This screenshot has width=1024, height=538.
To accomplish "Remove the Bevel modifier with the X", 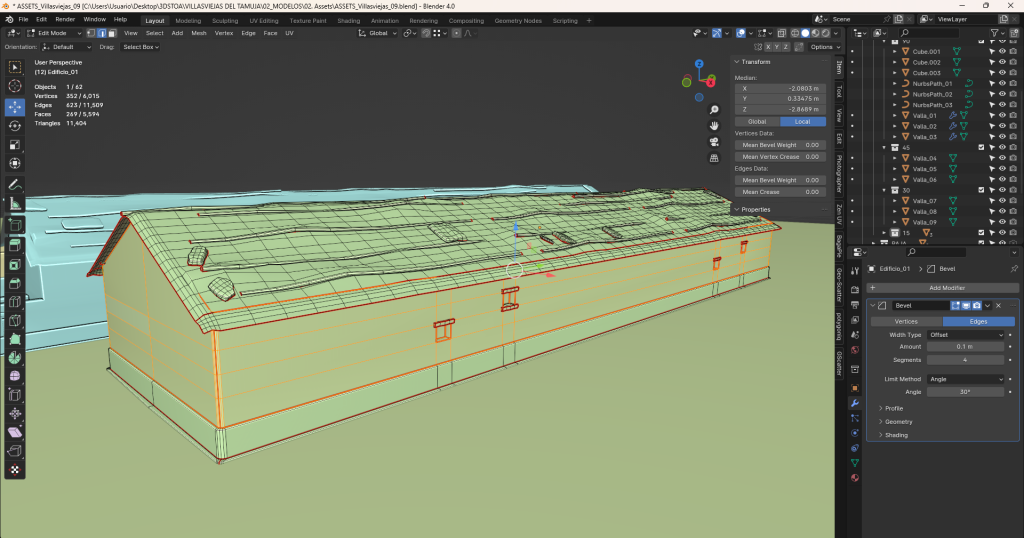I will [x=998, y=305].
